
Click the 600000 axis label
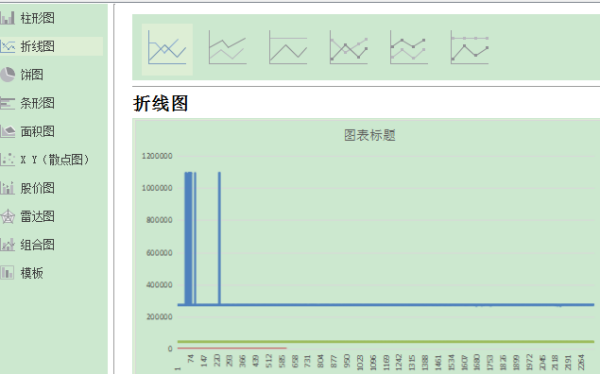pyautogui.click(x=159, y=253)
